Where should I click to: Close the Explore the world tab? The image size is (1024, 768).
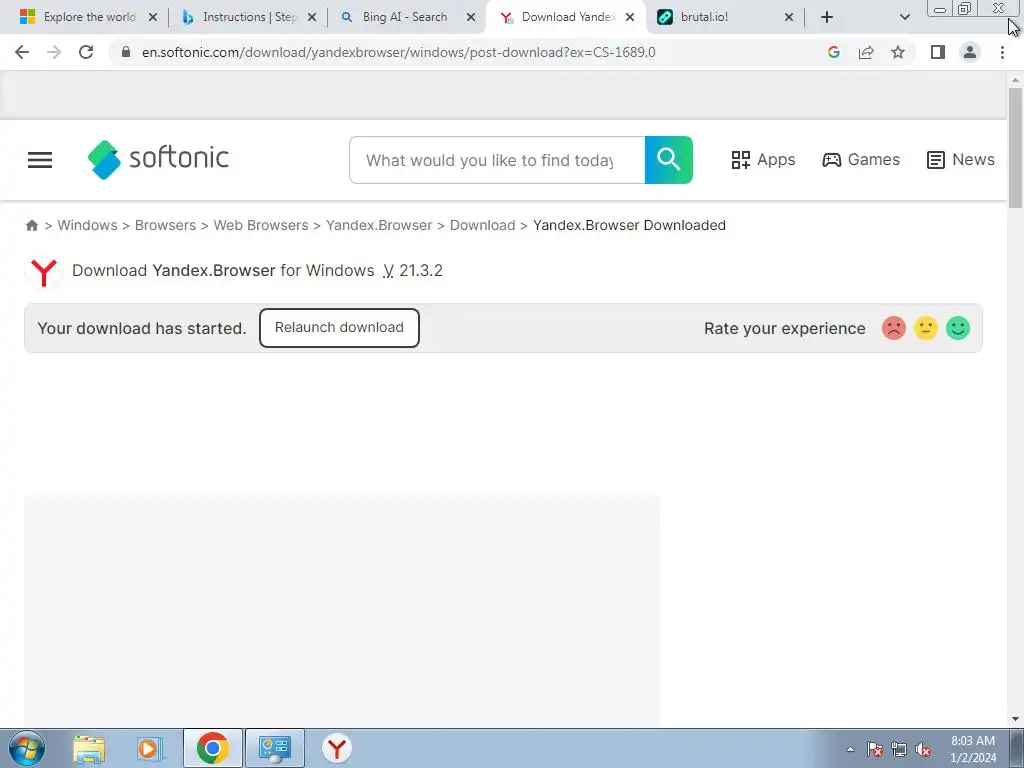tap(152, 17)
